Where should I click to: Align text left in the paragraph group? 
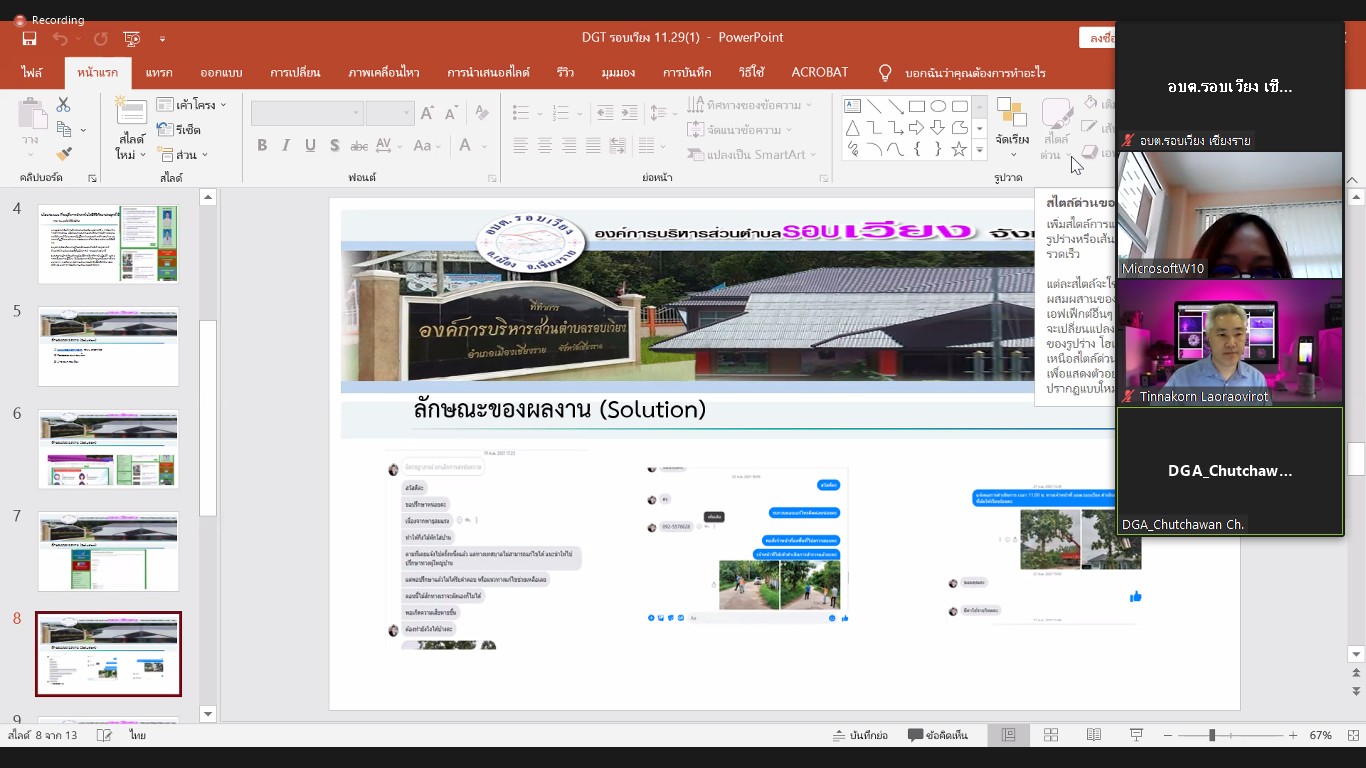(x=520, y=146)
